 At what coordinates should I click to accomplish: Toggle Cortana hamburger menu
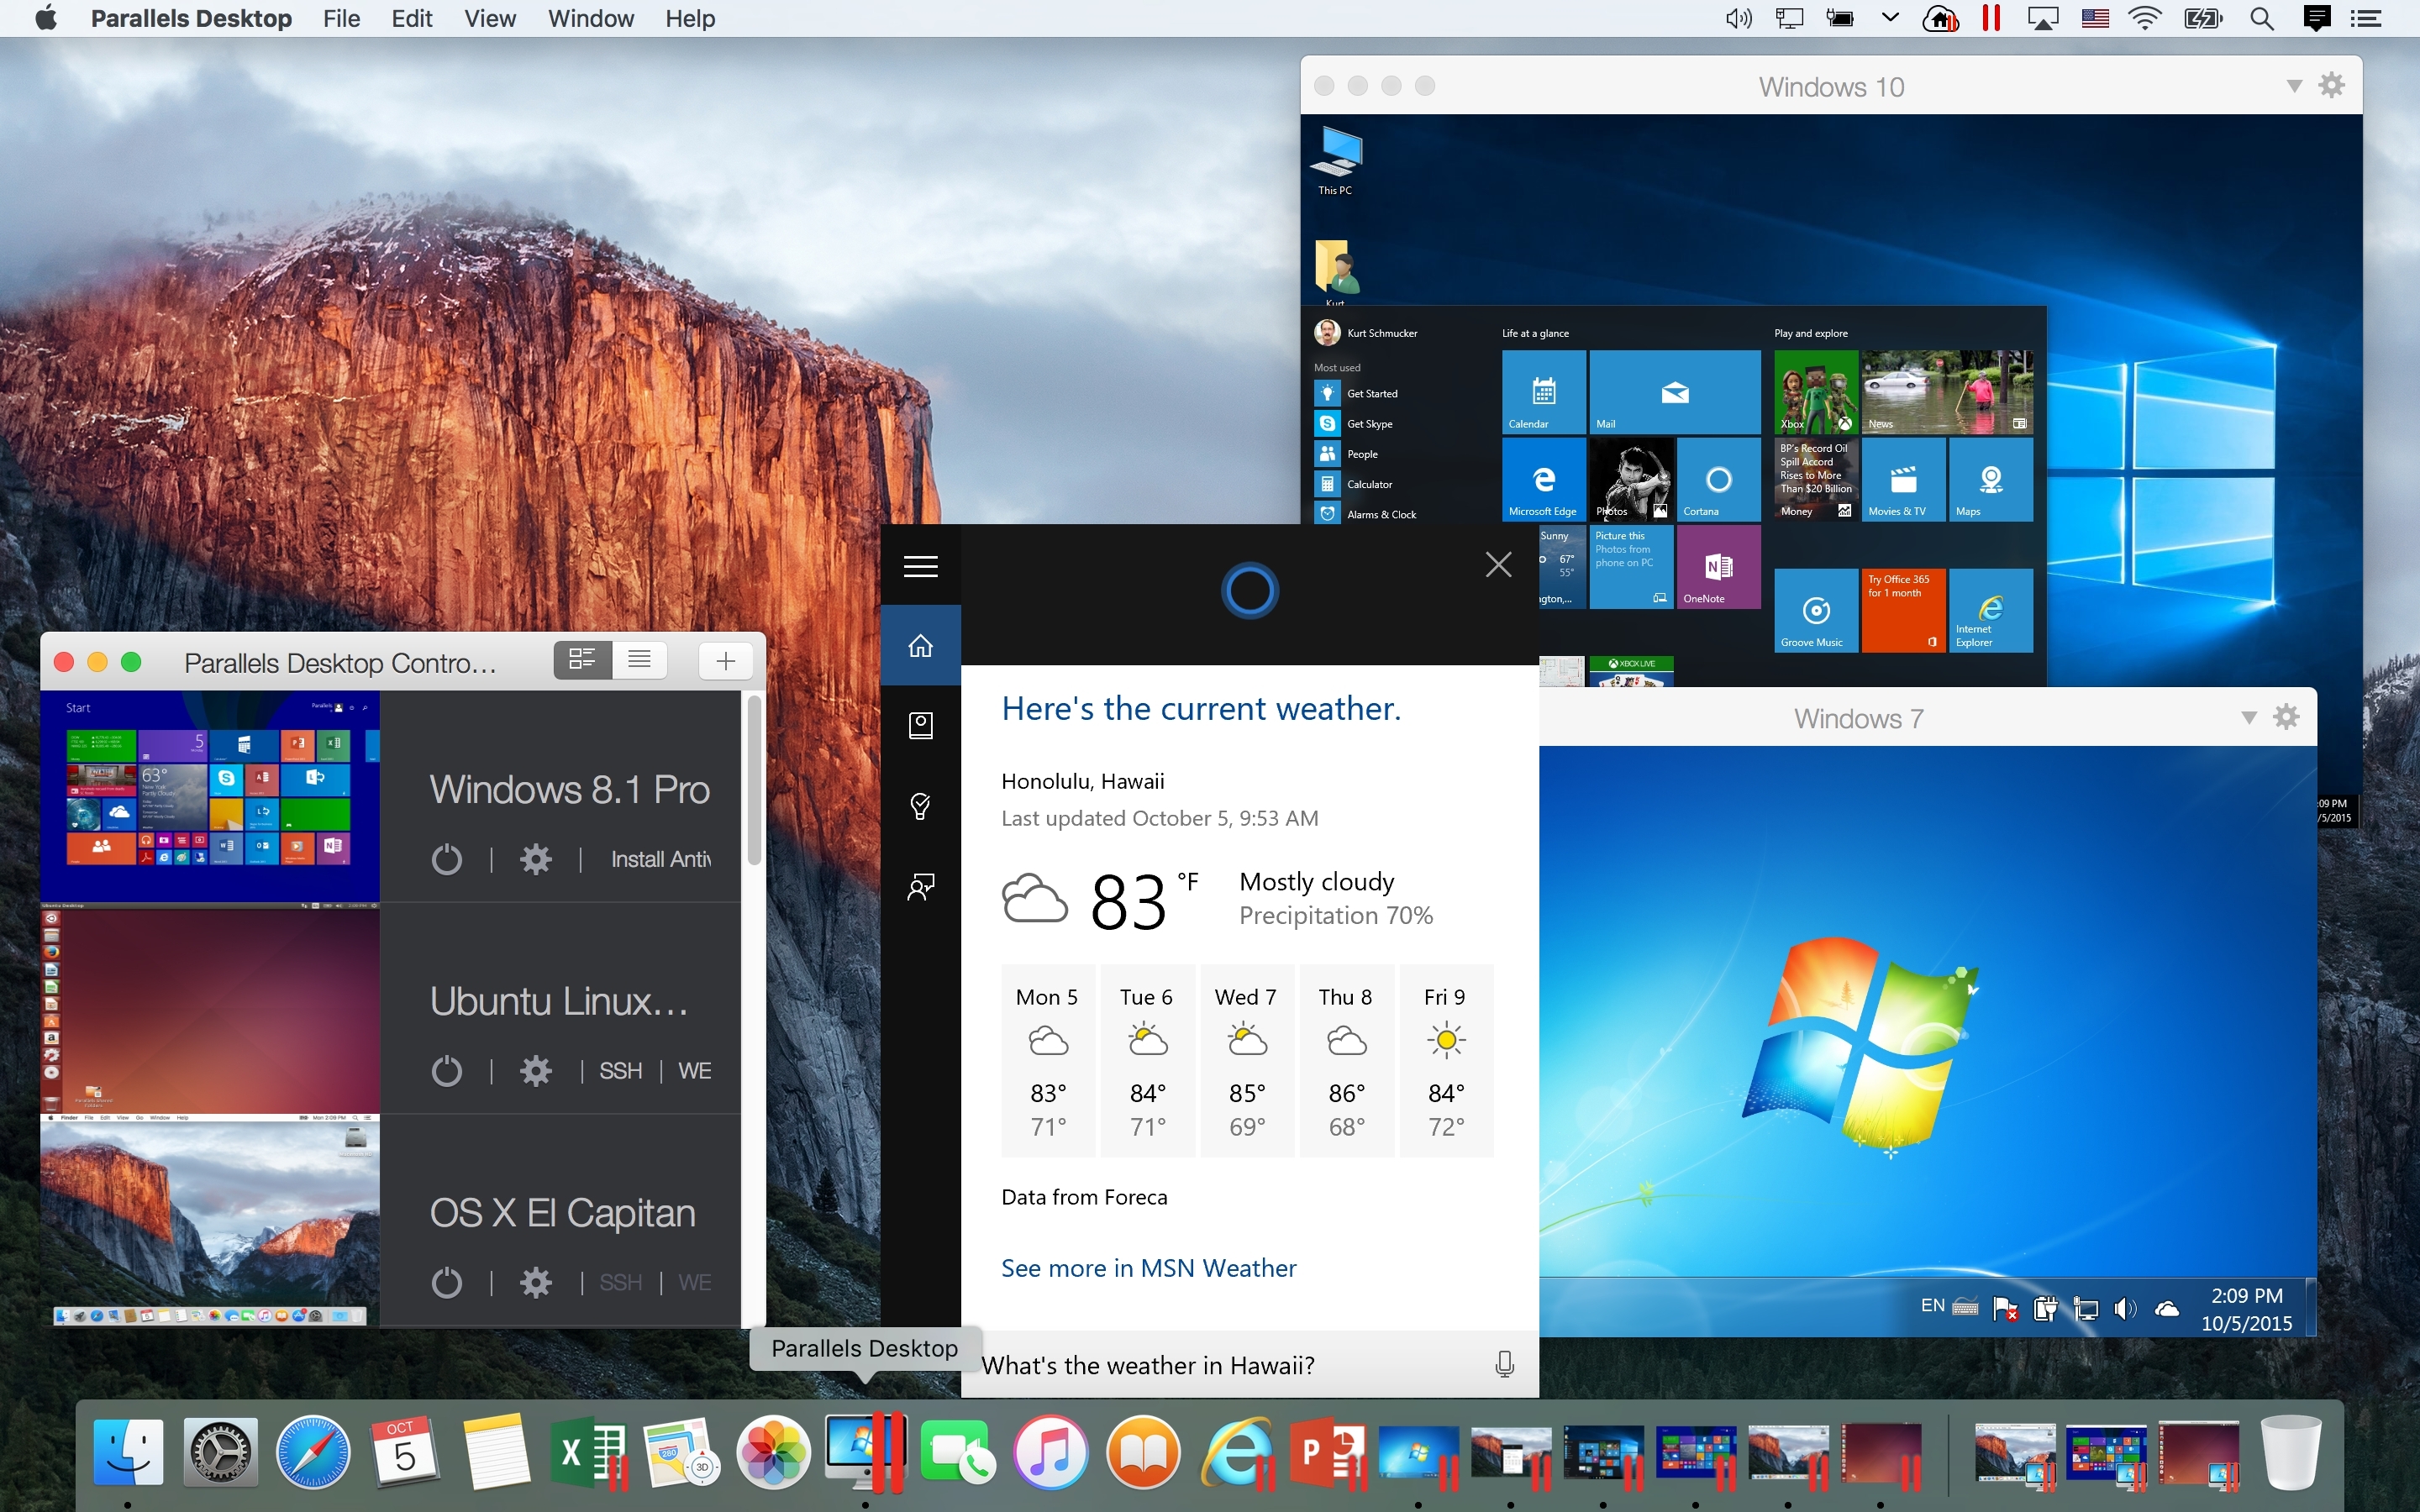click(x=920, y=566)
